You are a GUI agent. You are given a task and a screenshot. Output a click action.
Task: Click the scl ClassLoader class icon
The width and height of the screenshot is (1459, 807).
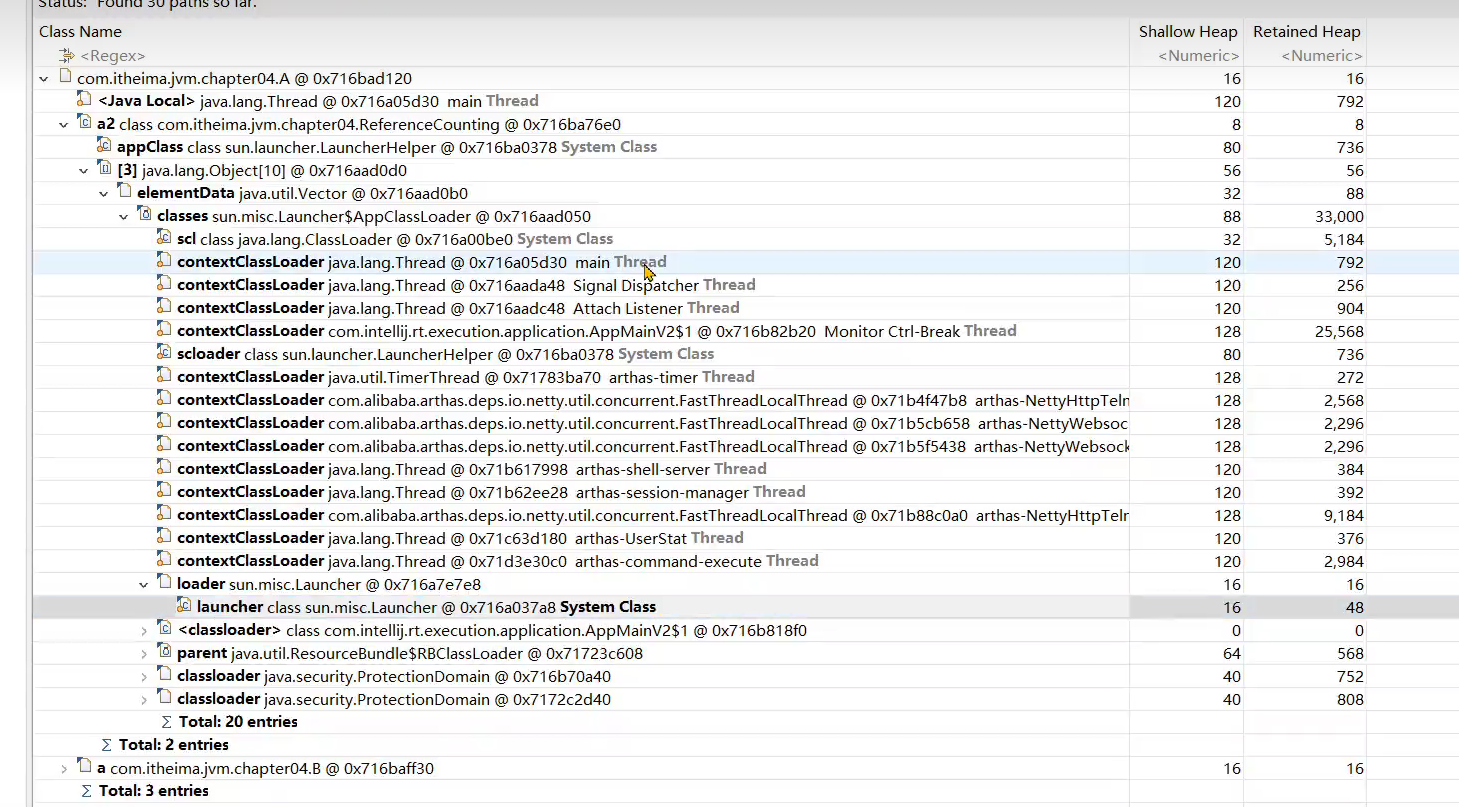coord(165,238)
